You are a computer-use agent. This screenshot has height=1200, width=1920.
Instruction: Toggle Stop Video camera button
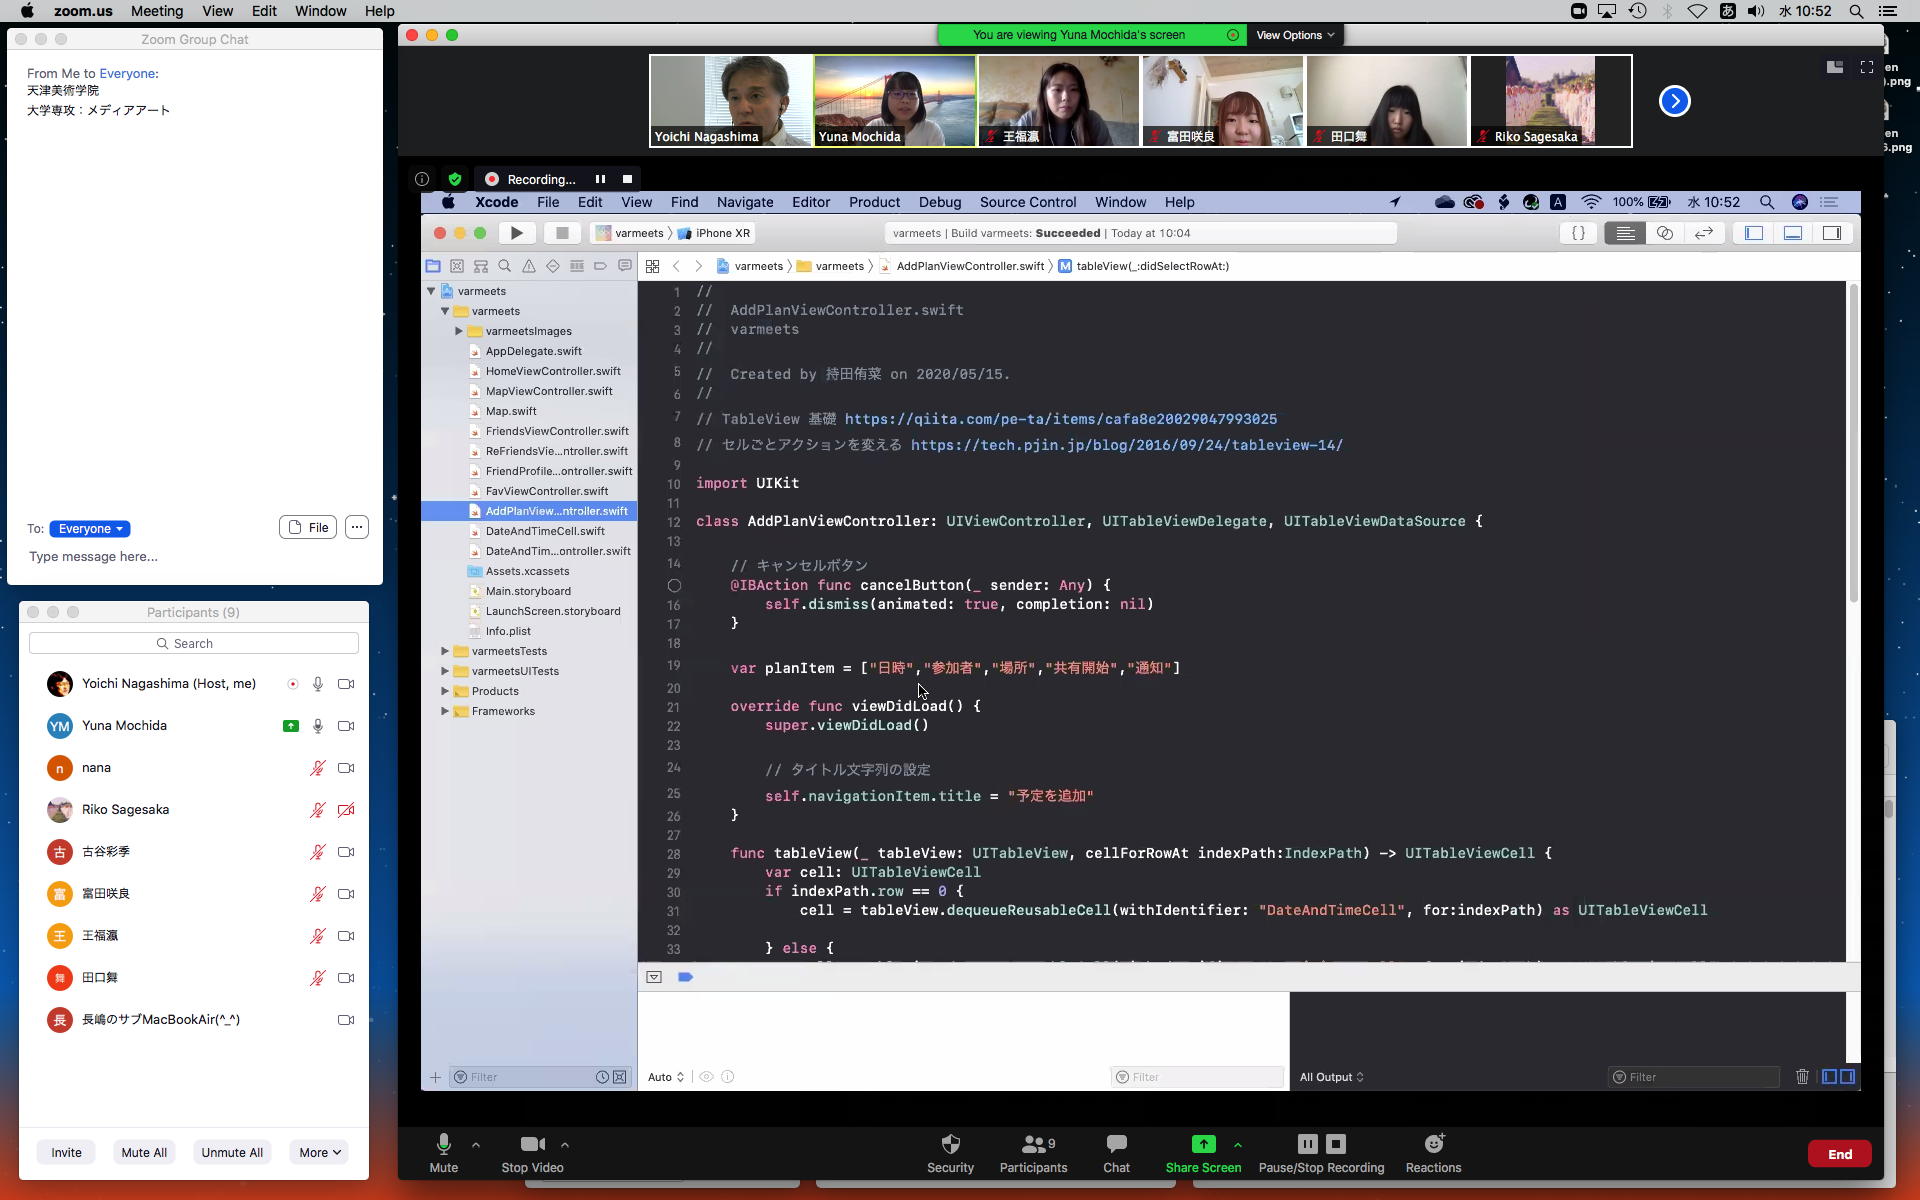pos(532,1144)
